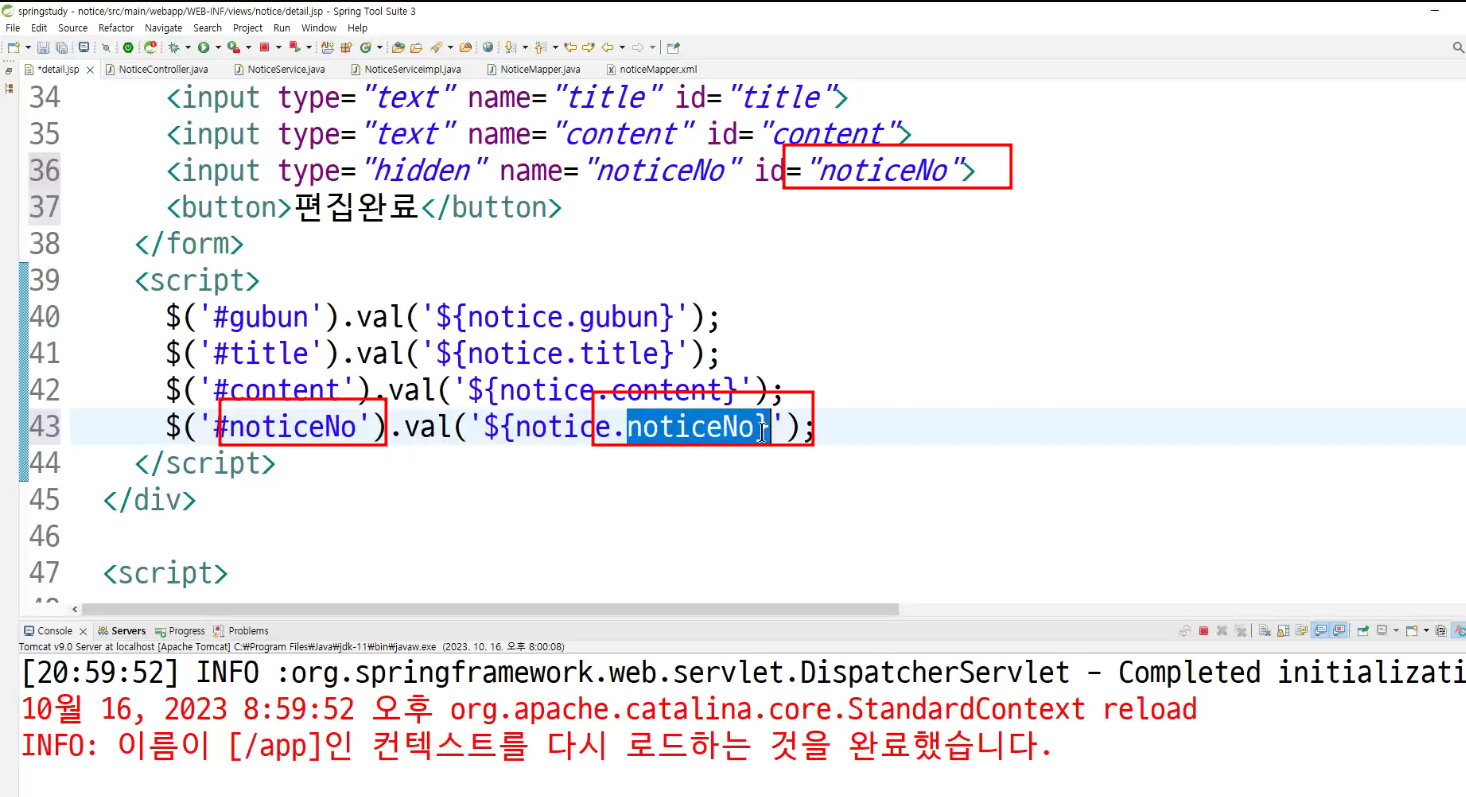Image resolution: width=1466 pixels, height=797 pixels.
Task: Open the Open Console dropdown arrow
Action: (x=1426, y=631)
